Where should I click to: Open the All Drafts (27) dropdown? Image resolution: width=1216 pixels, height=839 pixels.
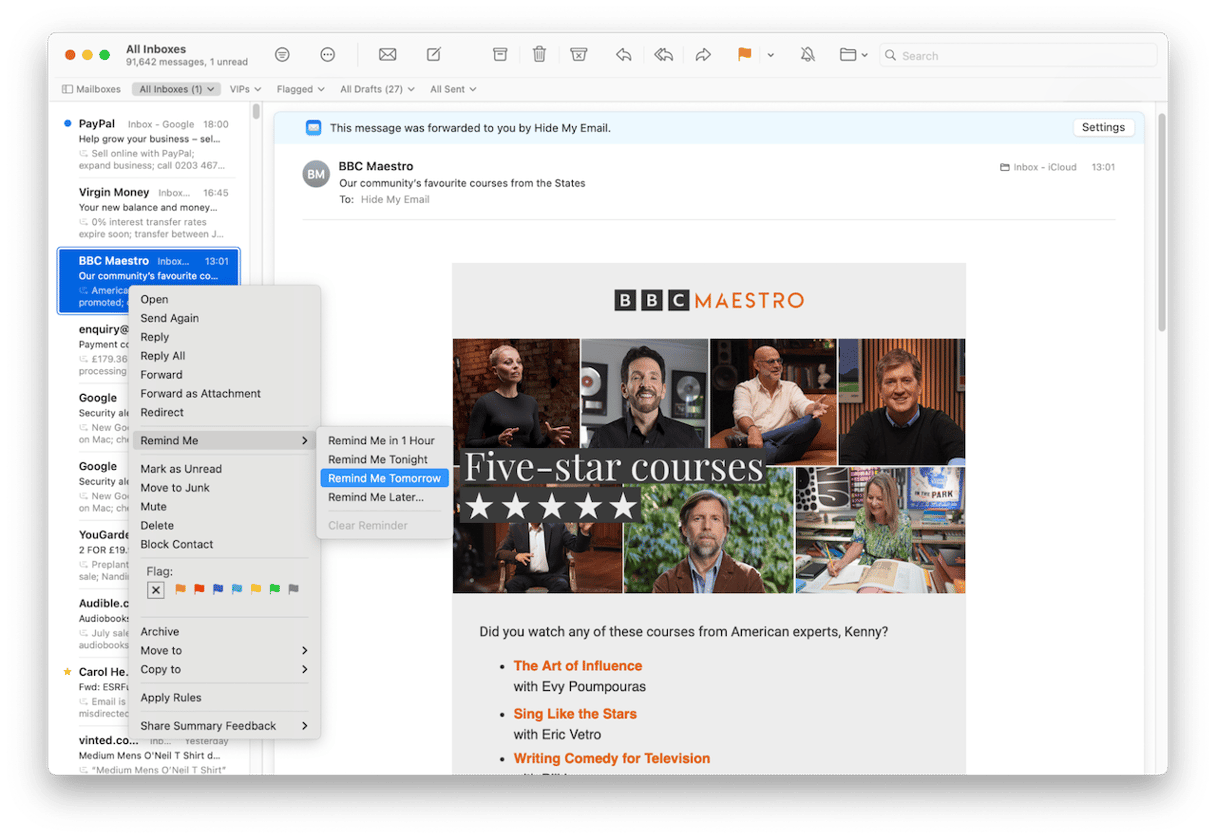(x=377, y=89)
